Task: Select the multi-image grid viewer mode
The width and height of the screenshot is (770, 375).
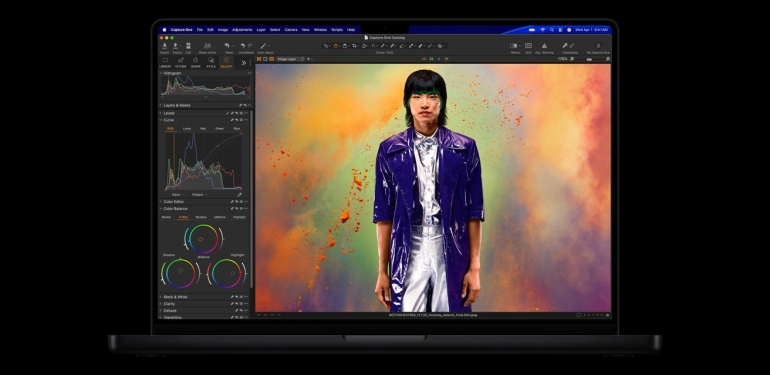Action: [x=259, y=59]
